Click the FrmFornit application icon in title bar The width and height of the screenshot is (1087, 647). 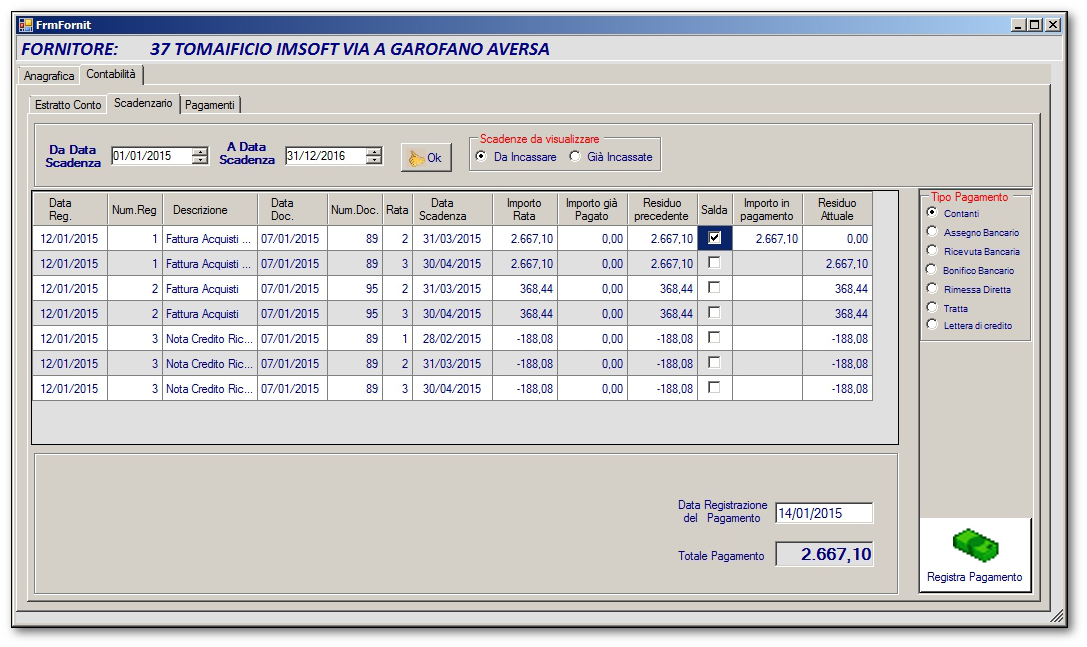point(26,25)
